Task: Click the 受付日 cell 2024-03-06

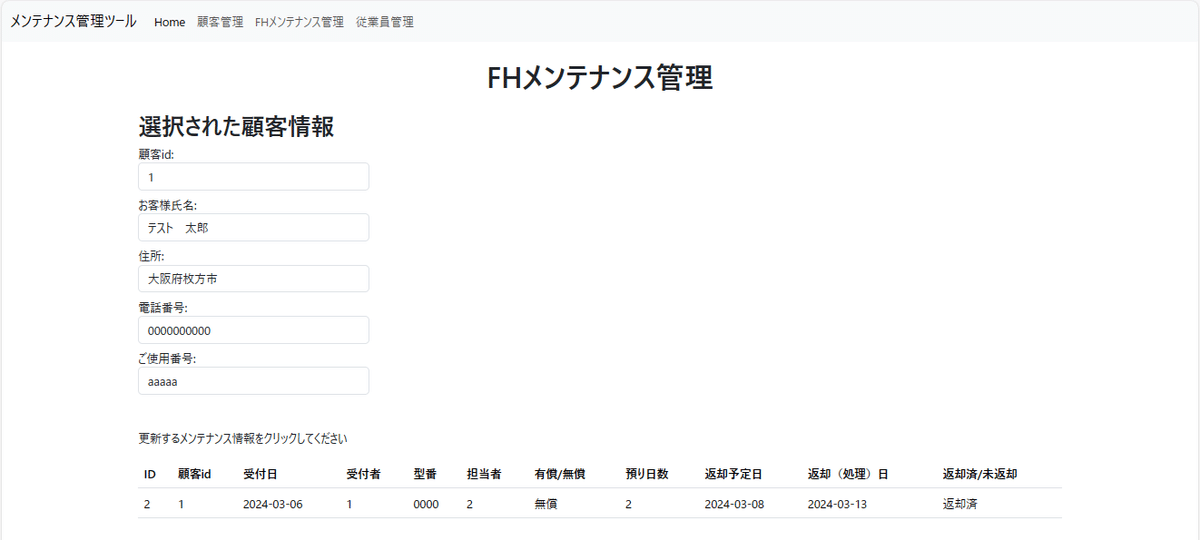Action: point(272,504)
